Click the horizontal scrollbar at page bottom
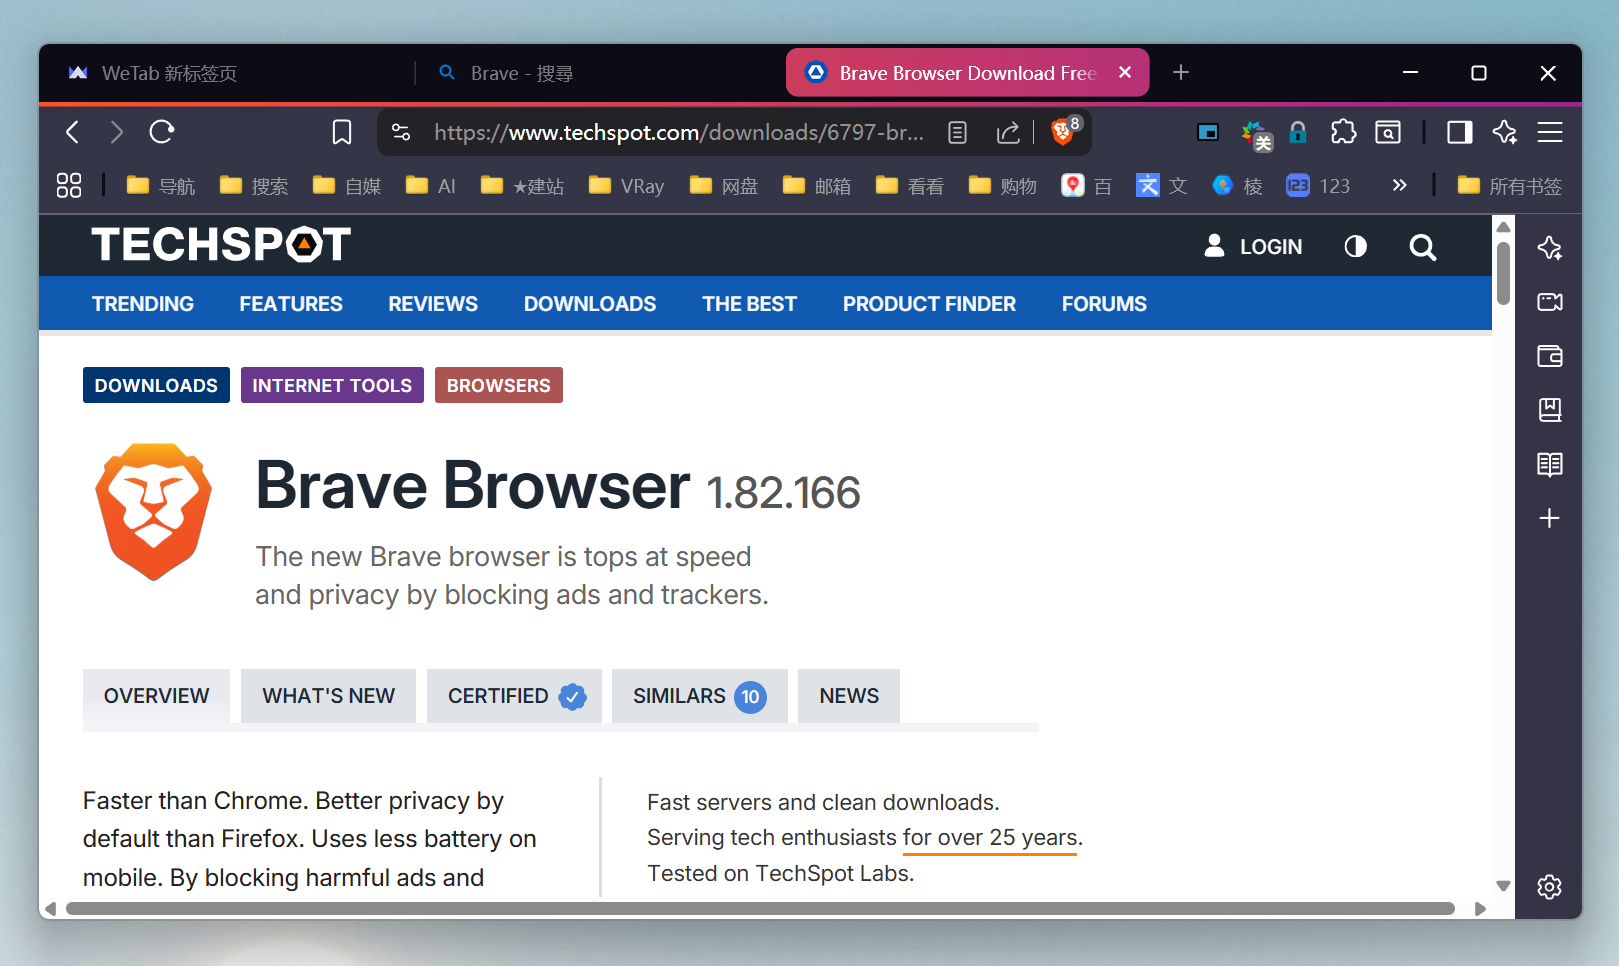This screenshot has height=966, width=1619. pos(760,908)
